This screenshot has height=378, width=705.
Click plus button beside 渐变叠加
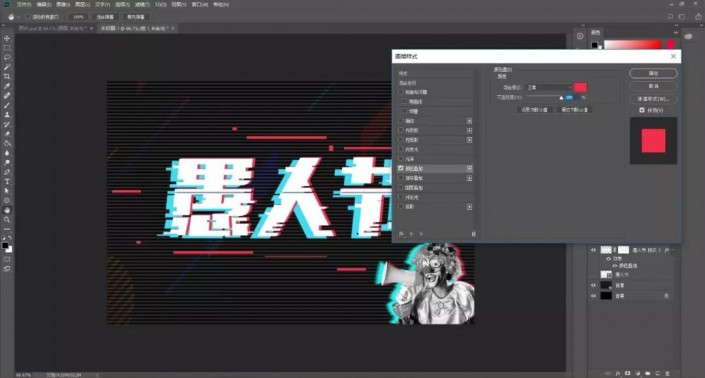coord(469,178)
